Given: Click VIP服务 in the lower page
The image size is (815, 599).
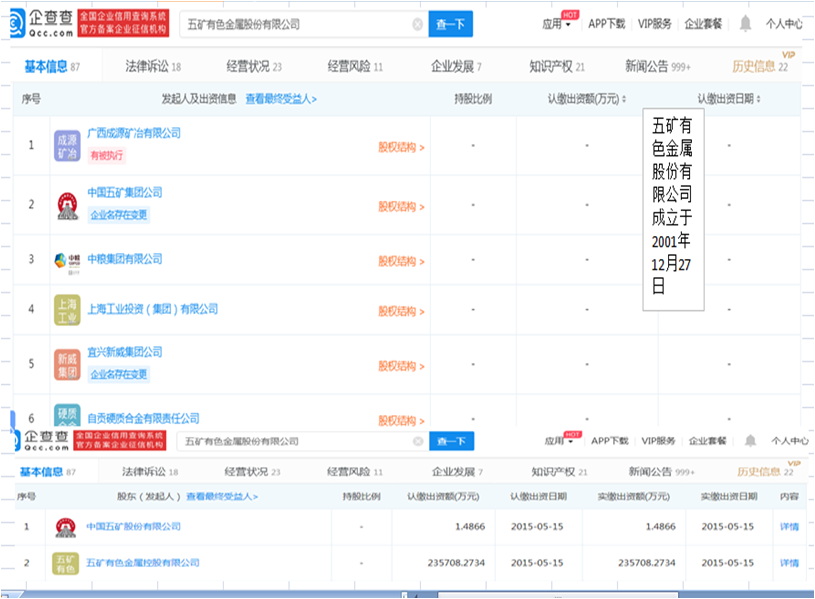Looking at the screenshot, I should (658, 441).
